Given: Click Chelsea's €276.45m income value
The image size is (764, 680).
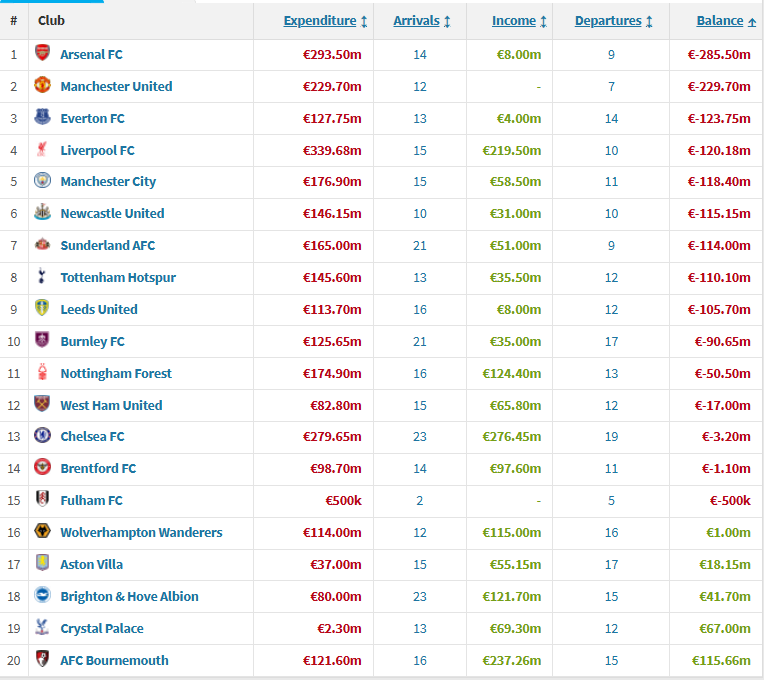Looking at the screenshot, I should (512, 436).
